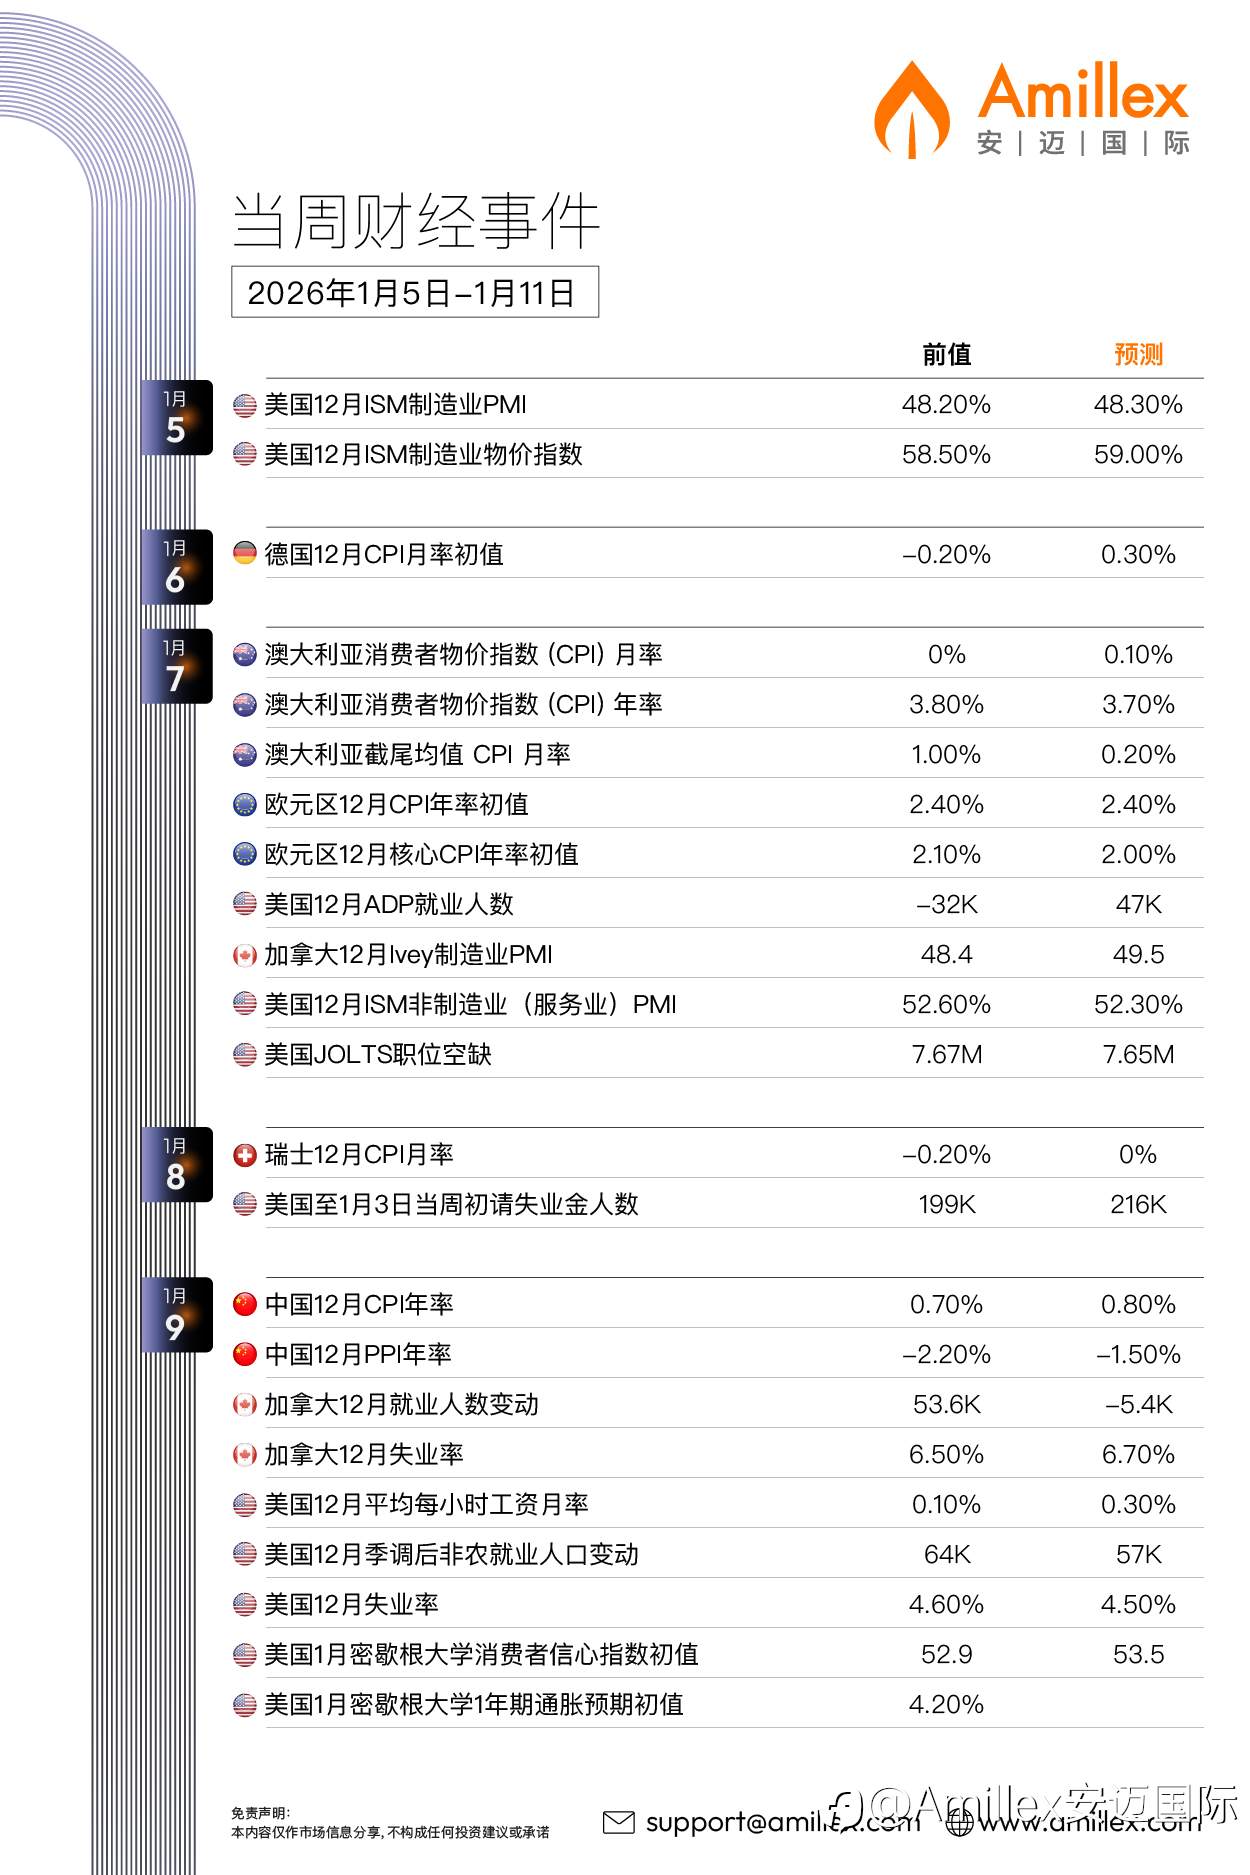The height and width of the screenshot is (1875, 1250).
Task: Select the 1月8 date badge
Action: [x=176, y=1164]
